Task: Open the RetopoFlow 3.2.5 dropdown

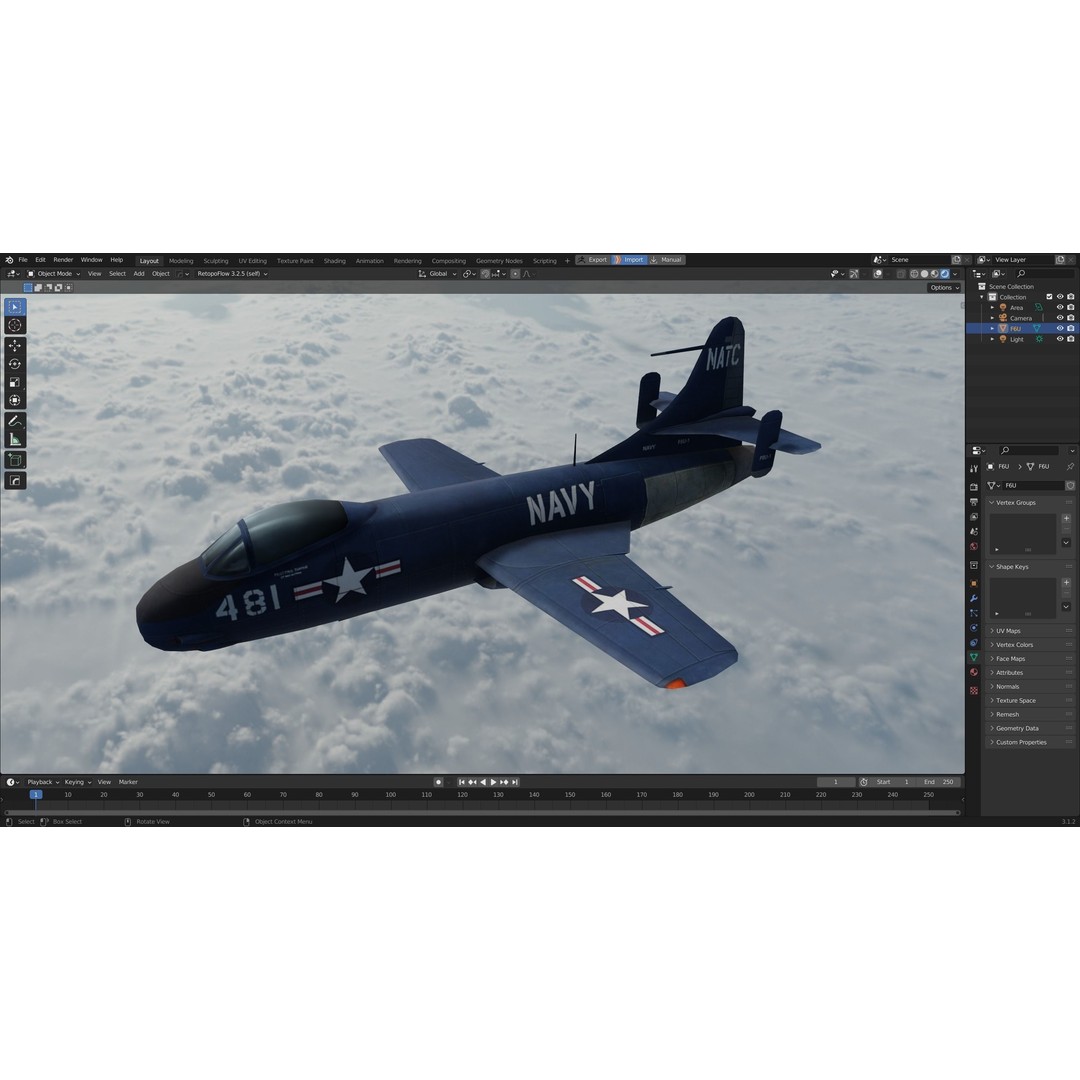Action: (232, 273)
